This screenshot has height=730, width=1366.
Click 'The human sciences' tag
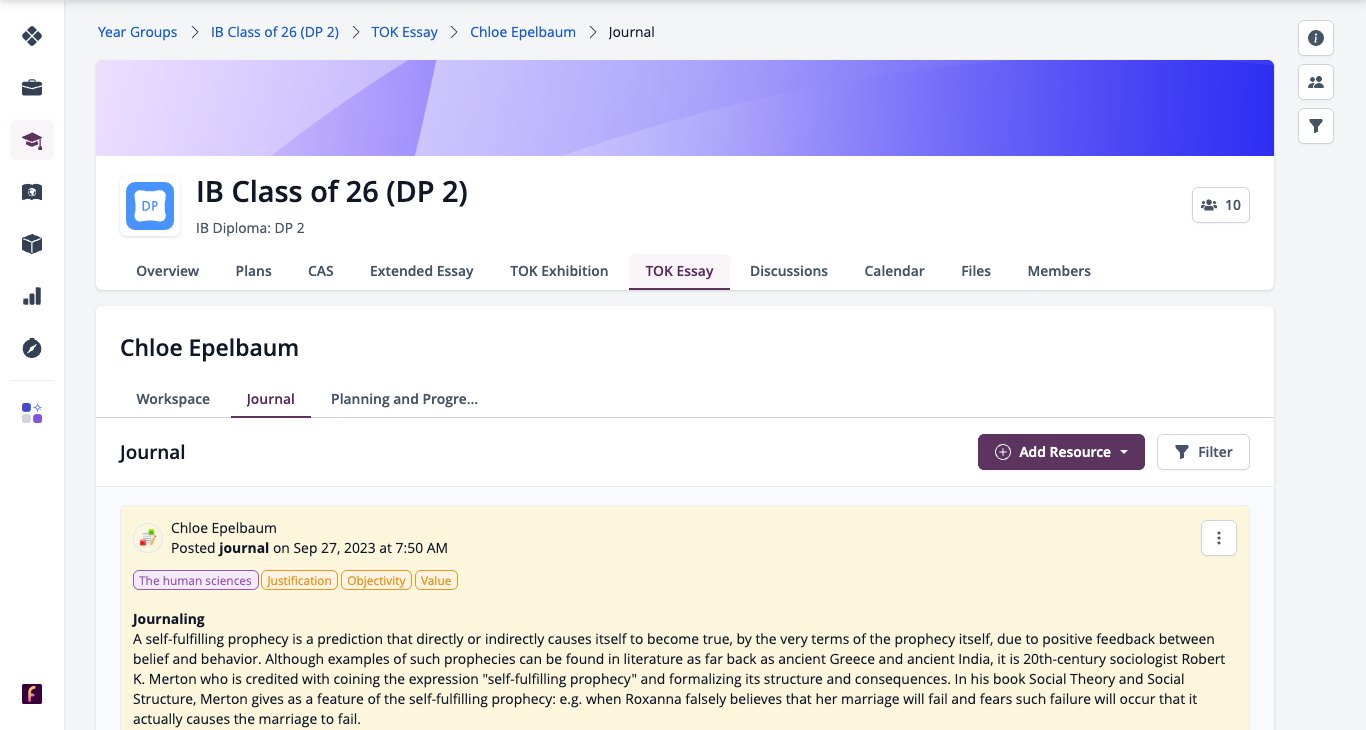click(196, 581)
